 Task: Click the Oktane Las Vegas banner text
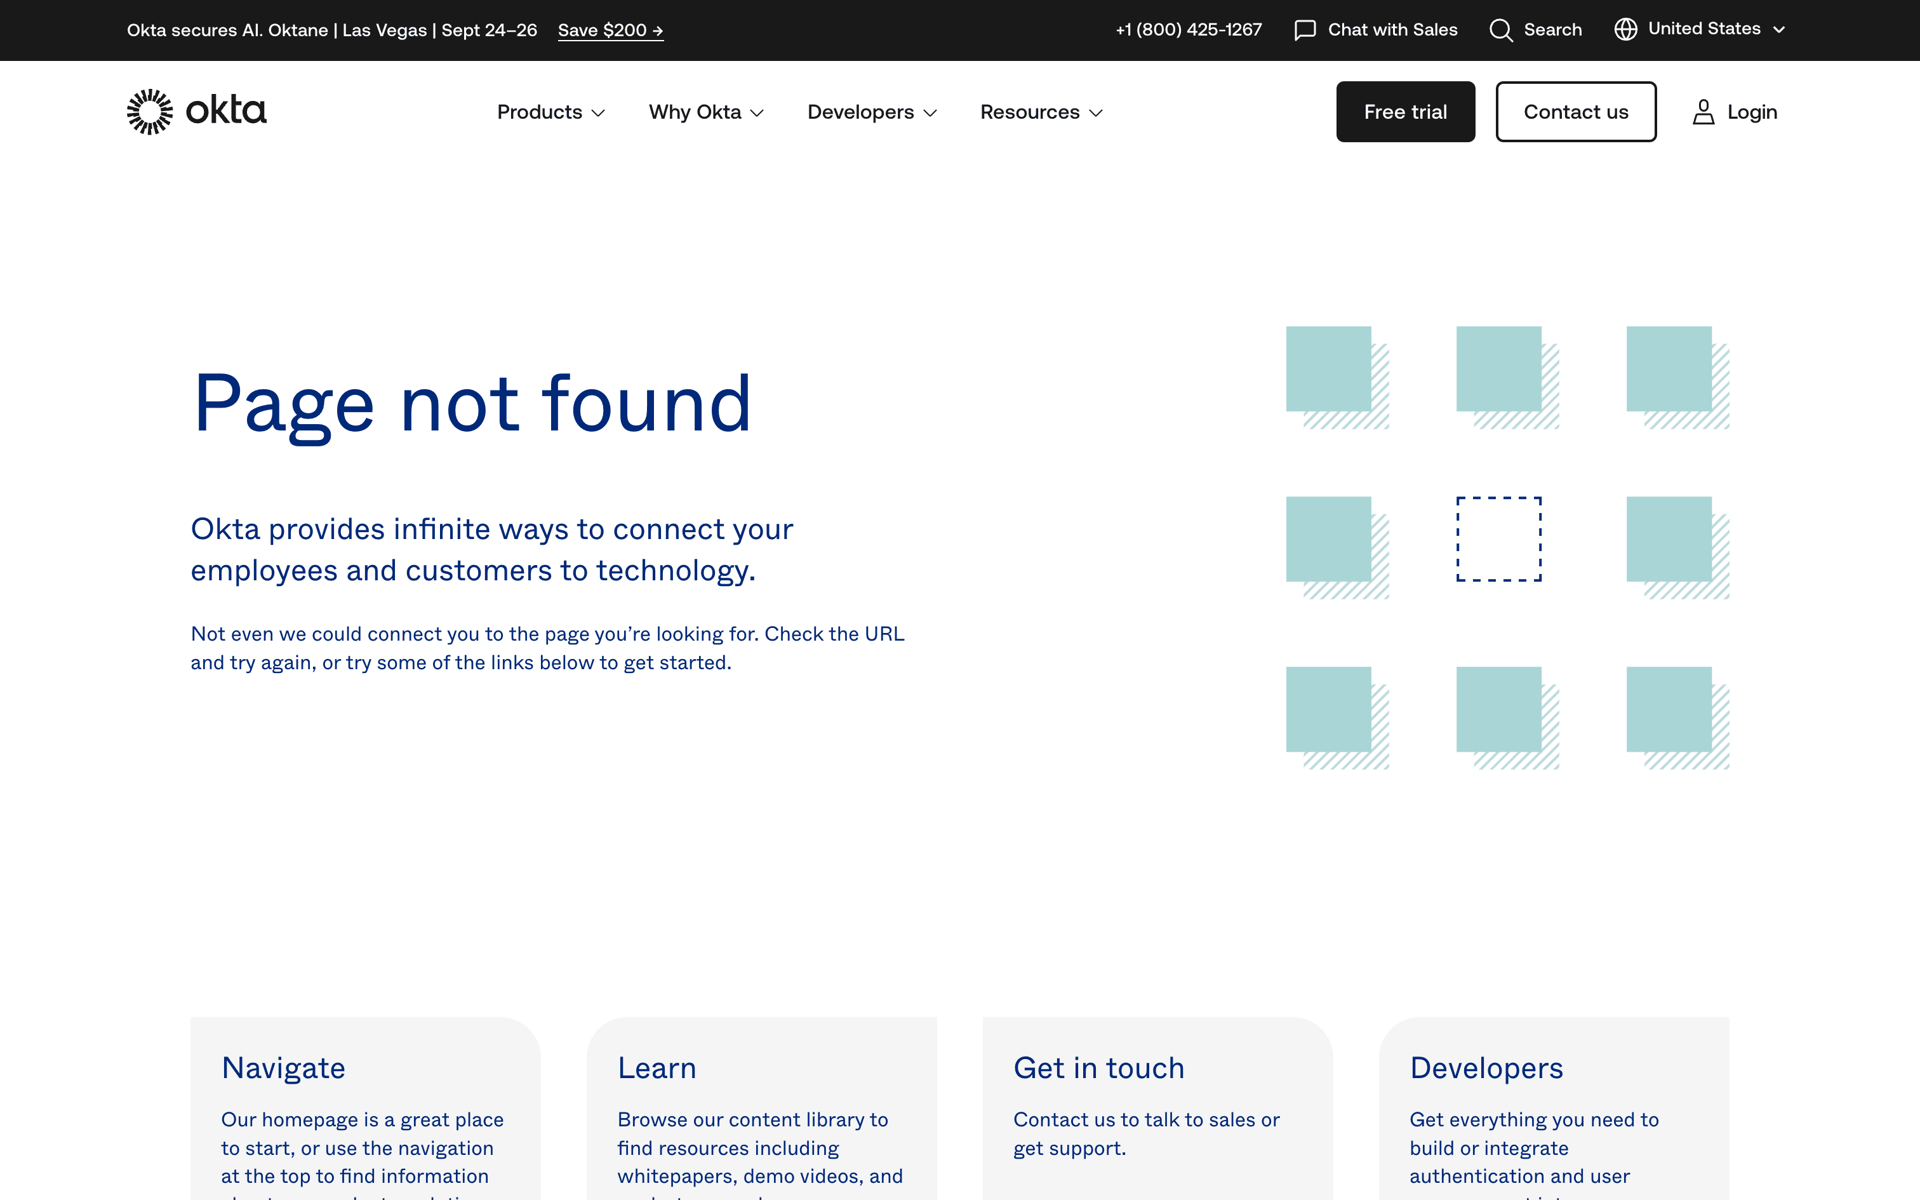coord(332,30)
